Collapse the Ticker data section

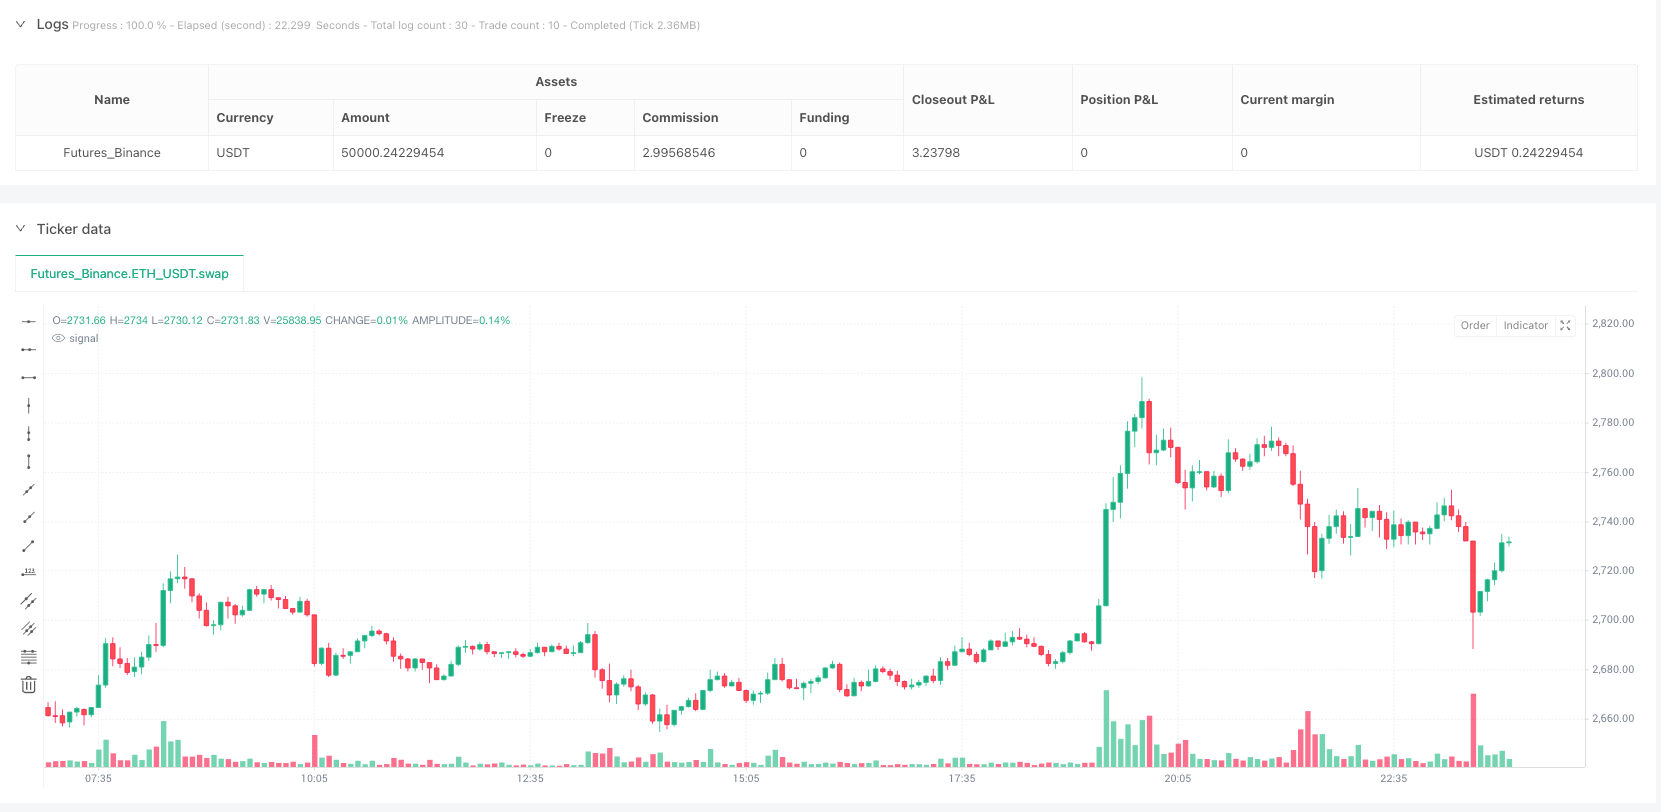[x=20, y=229]
